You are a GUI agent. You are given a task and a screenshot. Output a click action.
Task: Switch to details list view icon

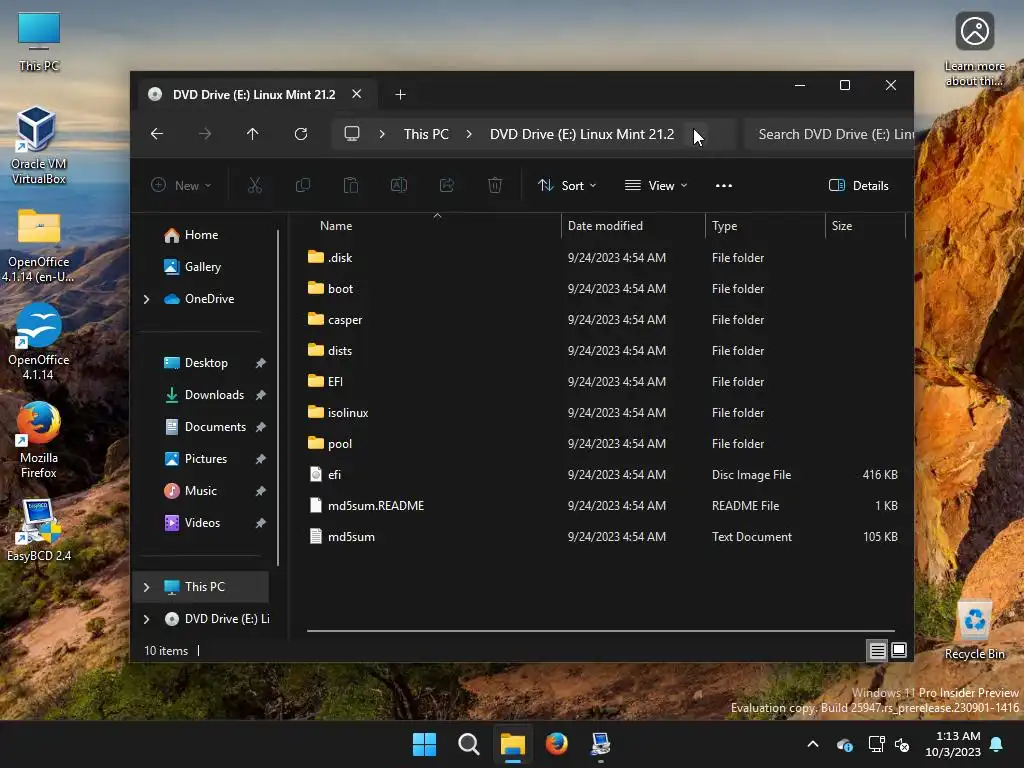pyautogui.click(x=877, y=650)
